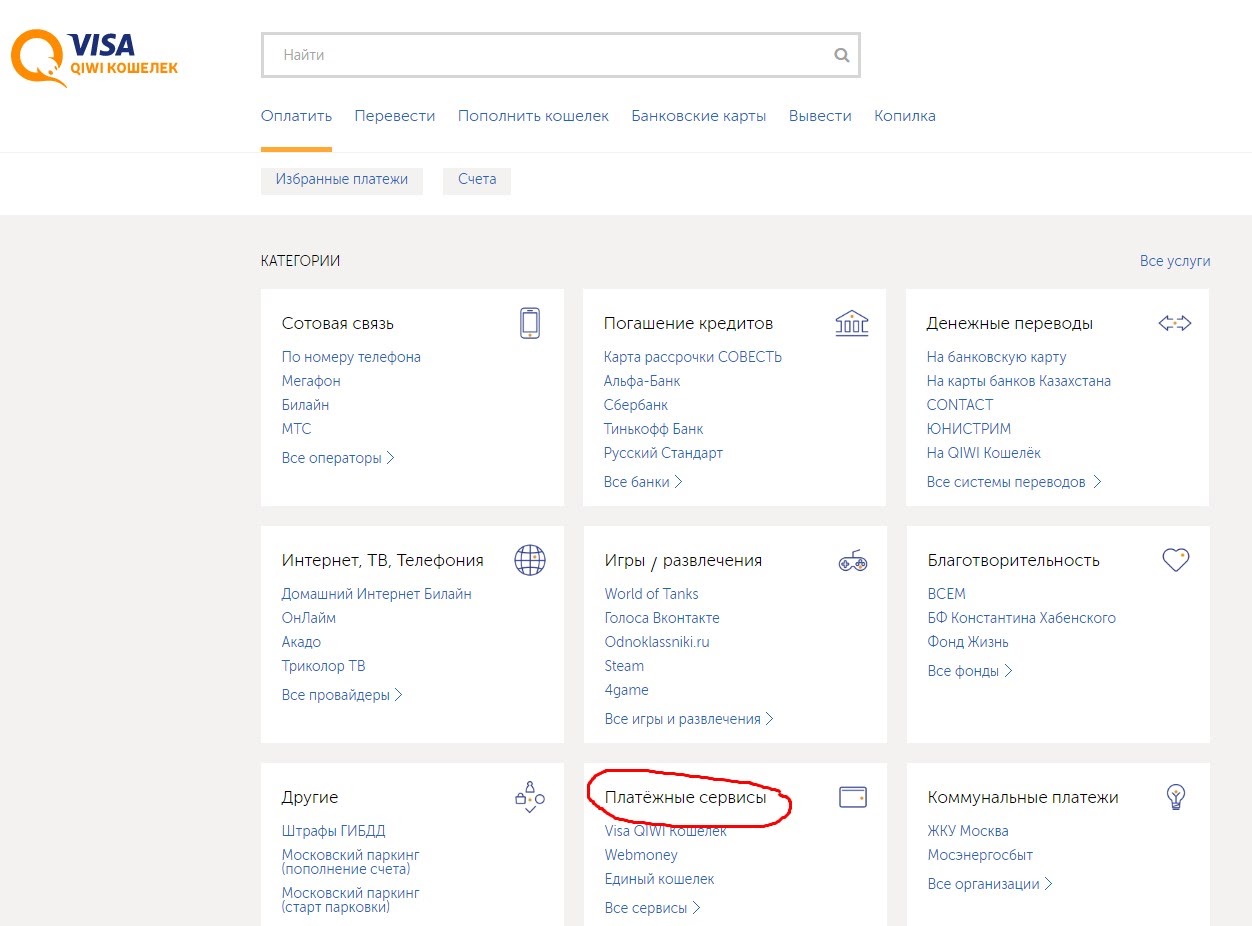Screen dimensions: 1252x926
Task: Click the wallet icon in Платёжные сервисы
Action: pos(853,797)
